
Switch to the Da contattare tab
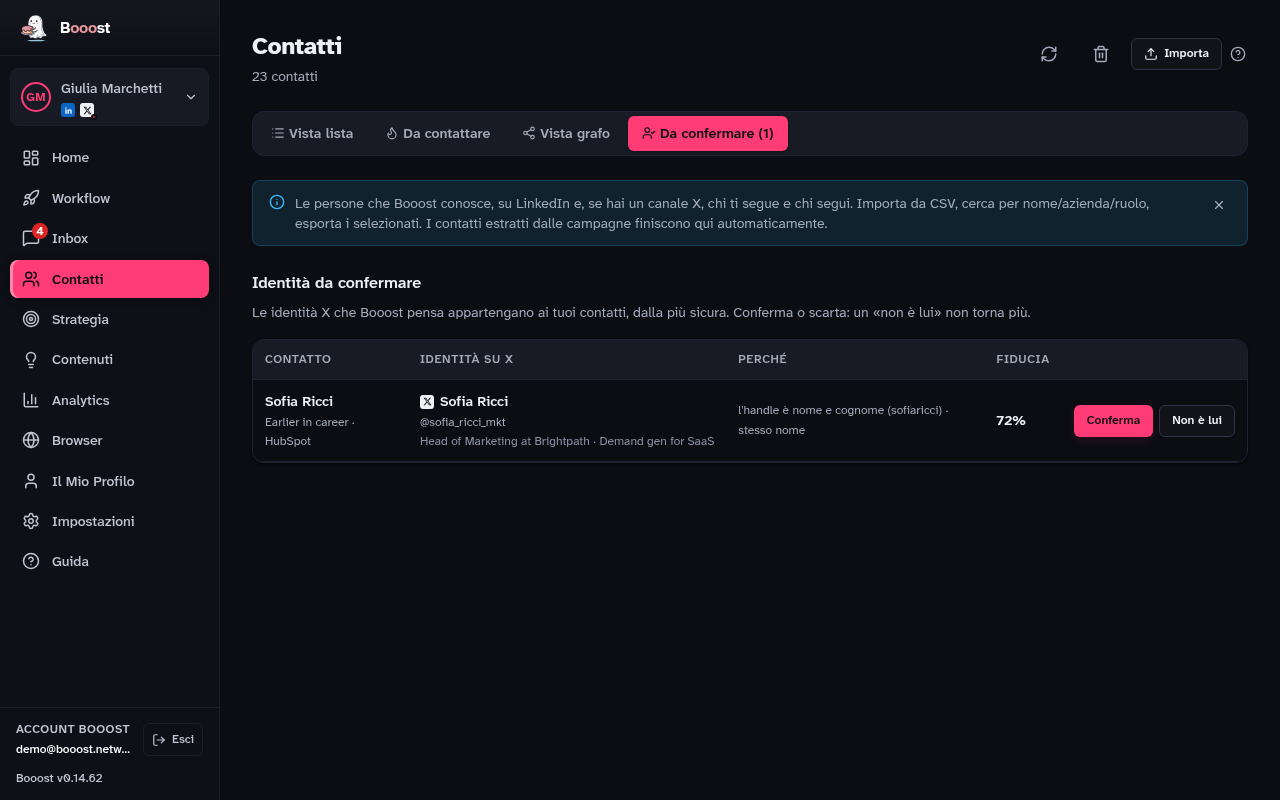click(438, 134)
